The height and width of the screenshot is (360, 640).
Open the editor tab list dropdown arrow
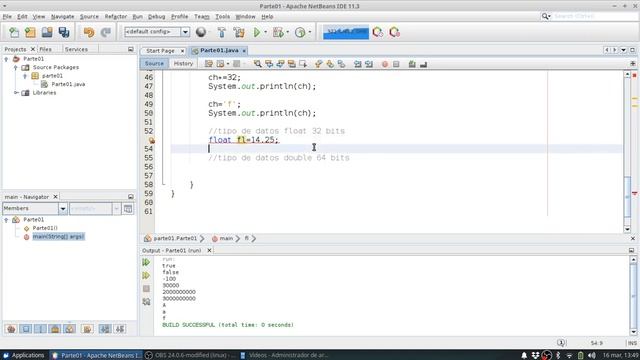coord(623,50)
